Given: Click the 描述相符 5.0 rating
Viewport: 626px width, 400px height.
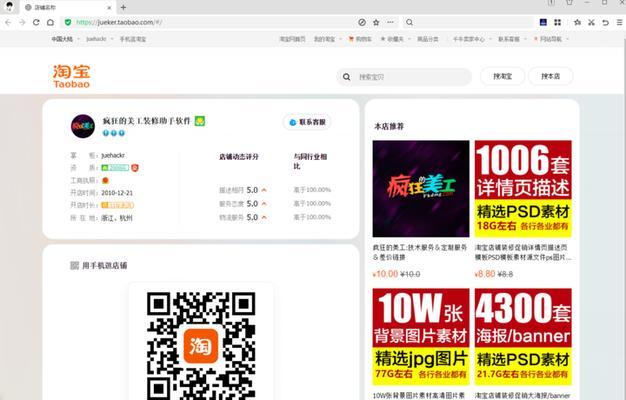Looking at the screenshot, I should (x=243, y=190).
